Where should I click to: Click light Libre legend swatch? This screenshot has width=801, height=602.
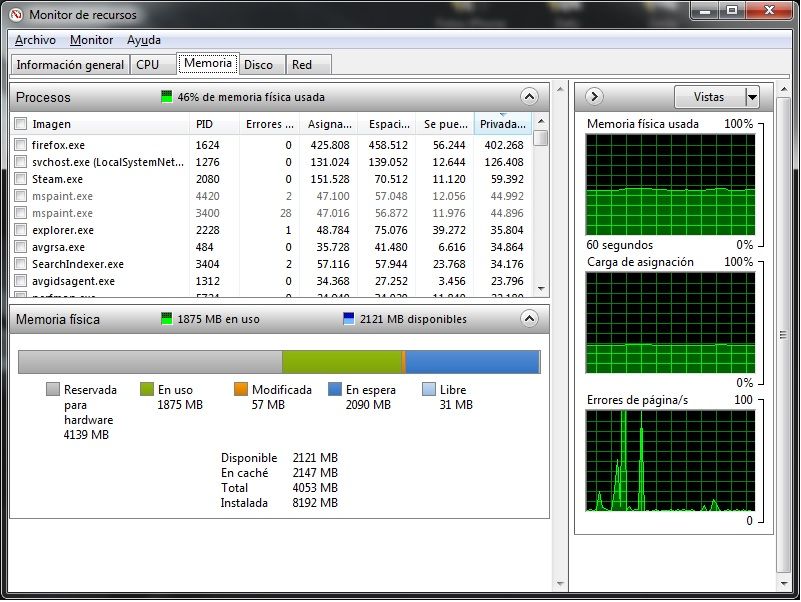click(x=429, y=389)
